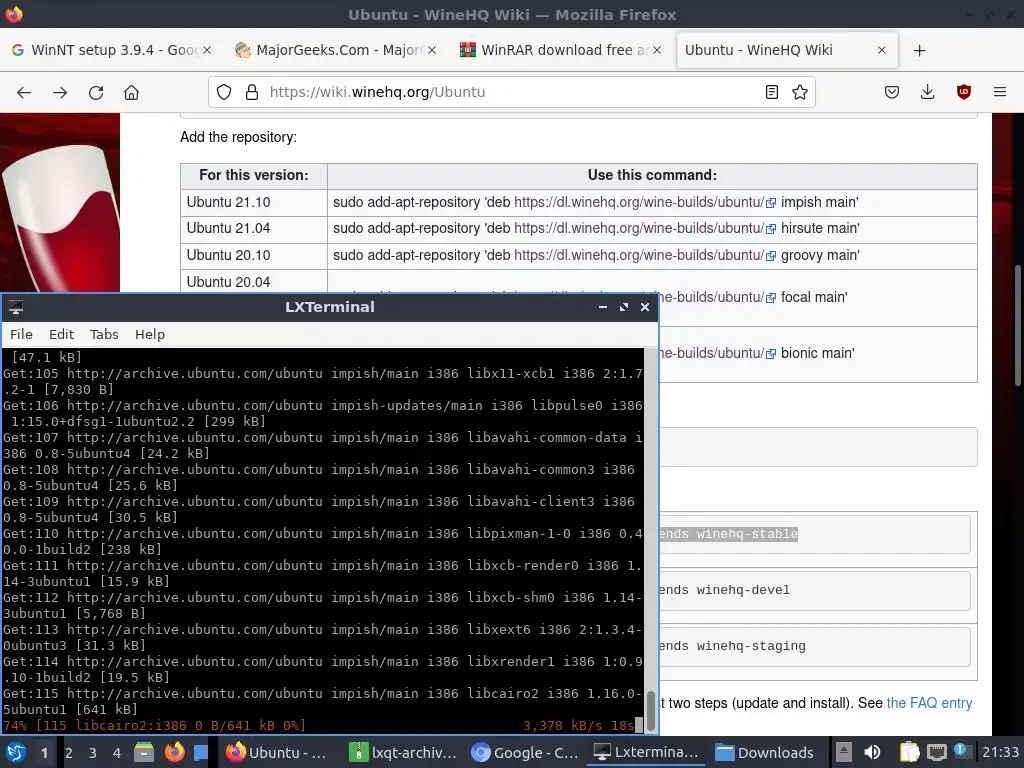This screenshot has height=768, width=1024.
Task: Open the LXQt application menu
Action: click(16, 752)
